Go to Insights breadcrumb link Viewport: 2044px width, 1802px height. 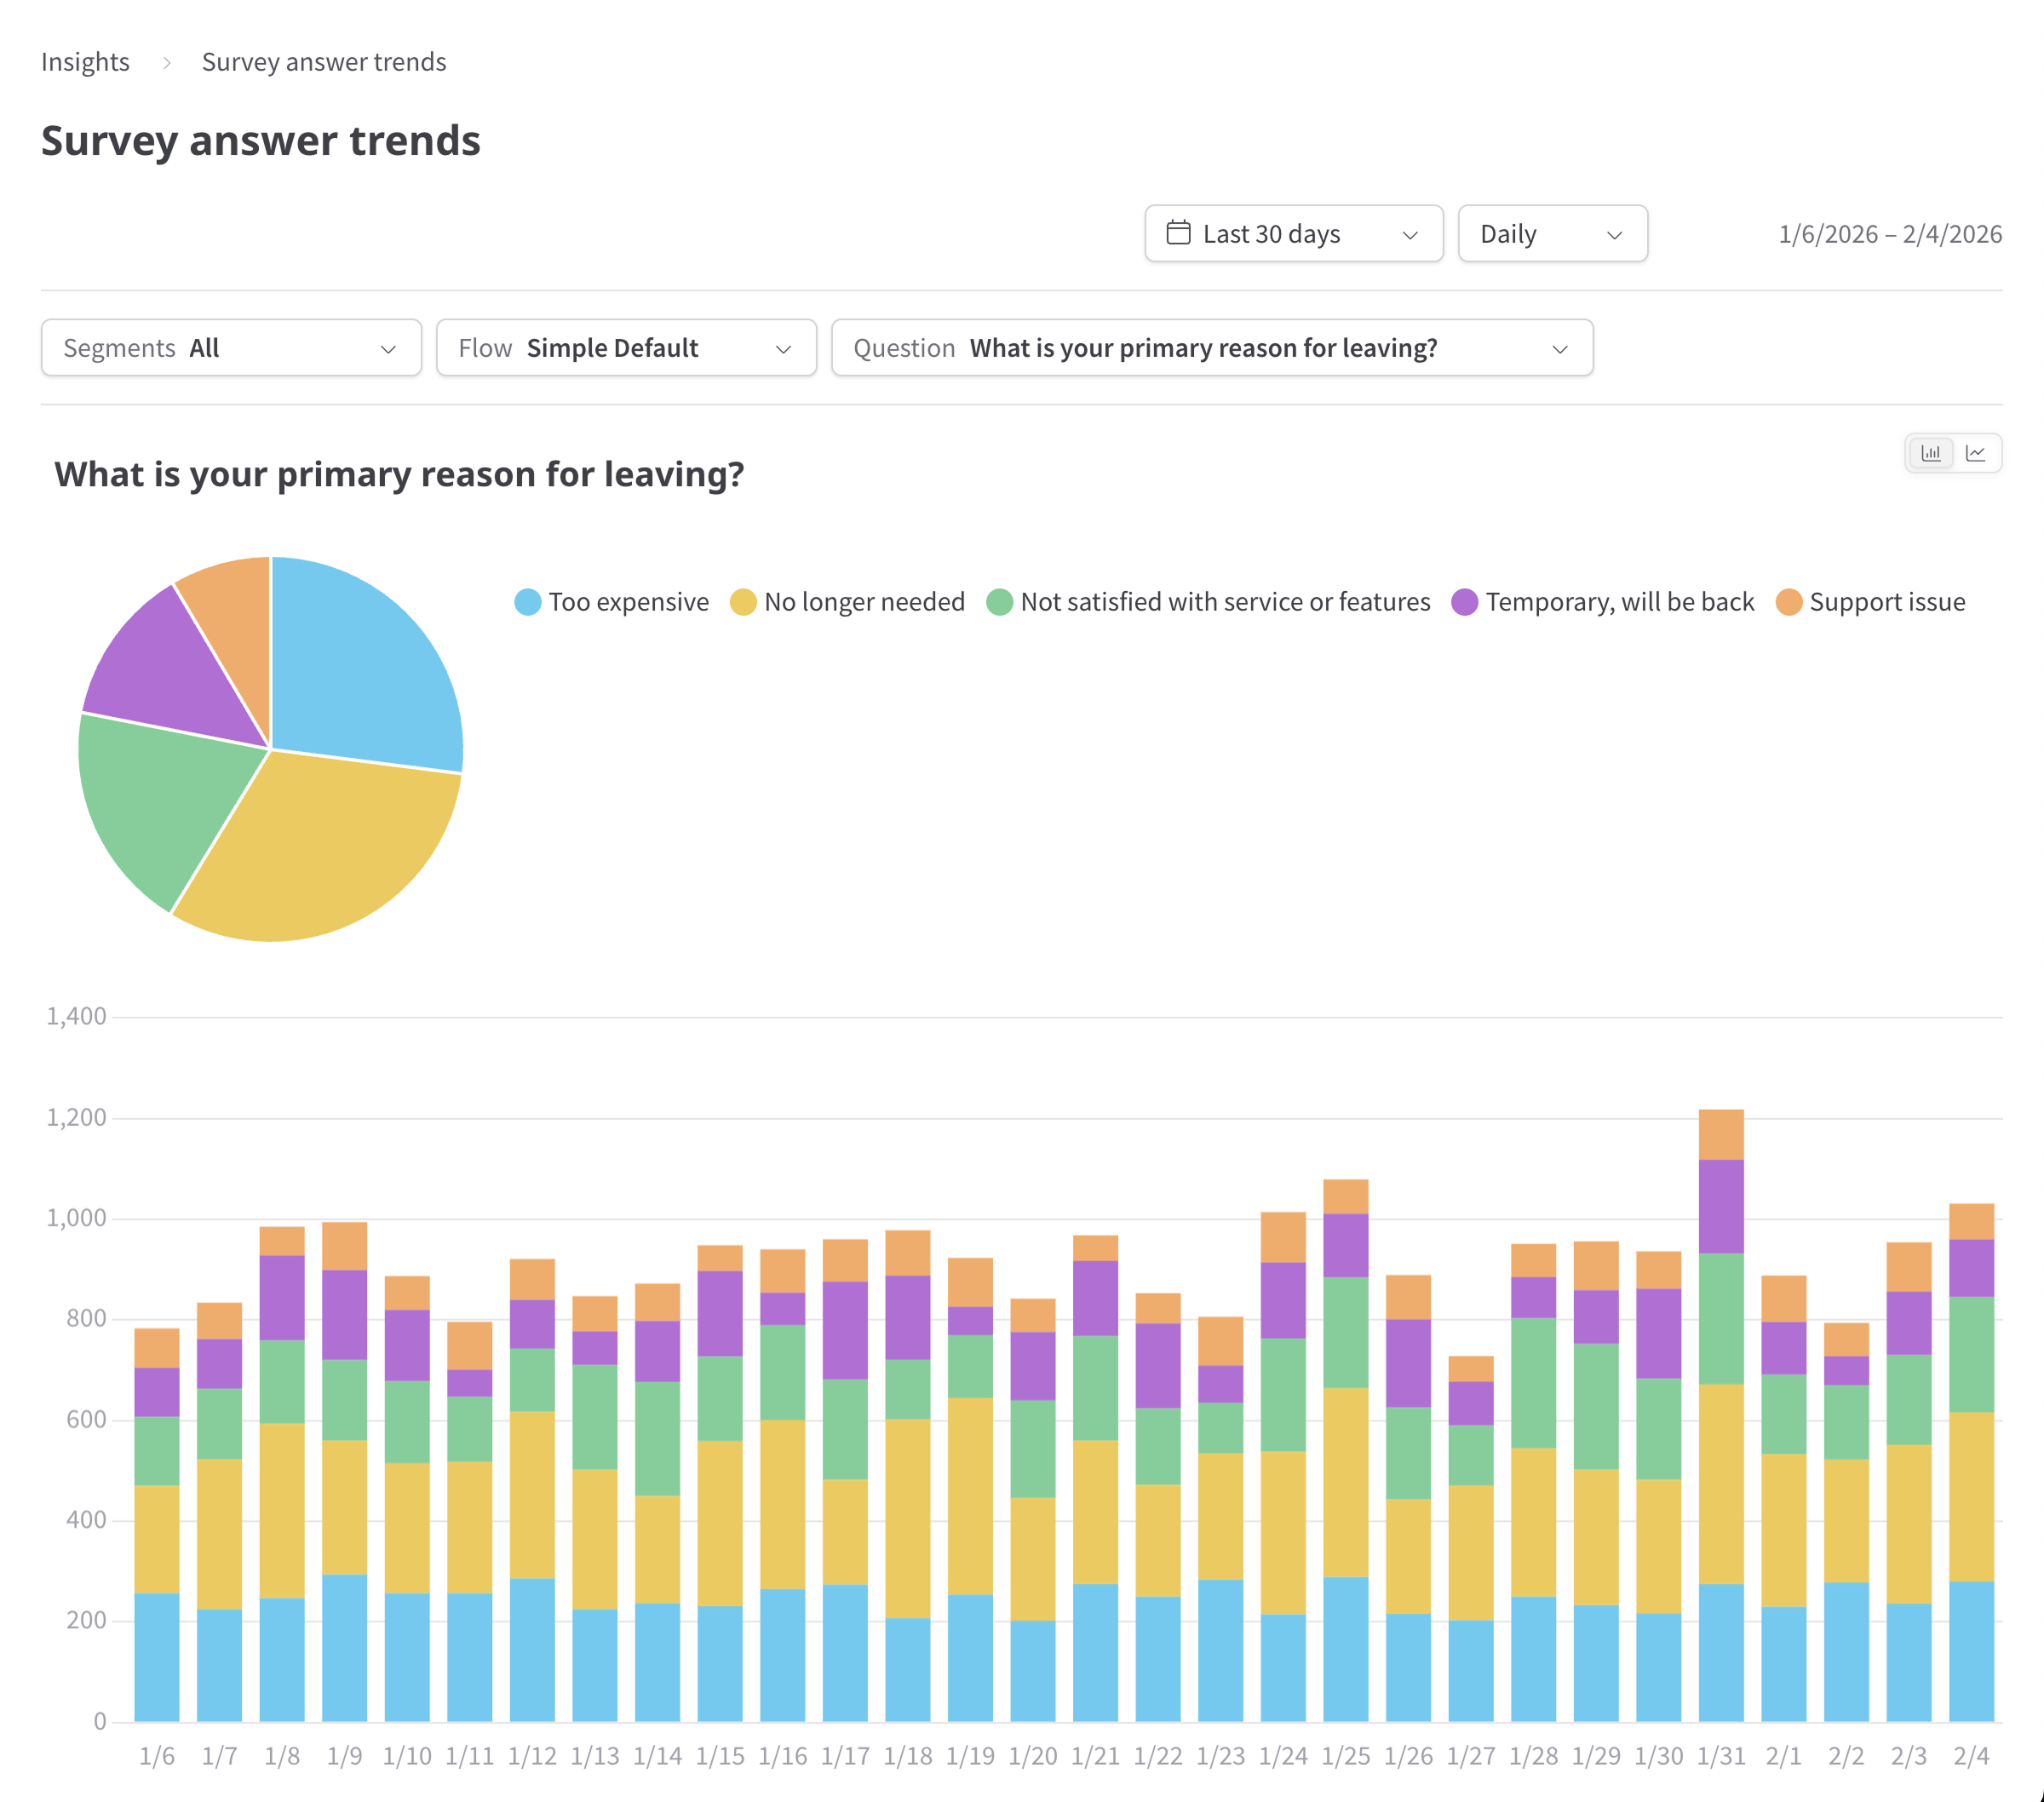[x=85, y=62]
